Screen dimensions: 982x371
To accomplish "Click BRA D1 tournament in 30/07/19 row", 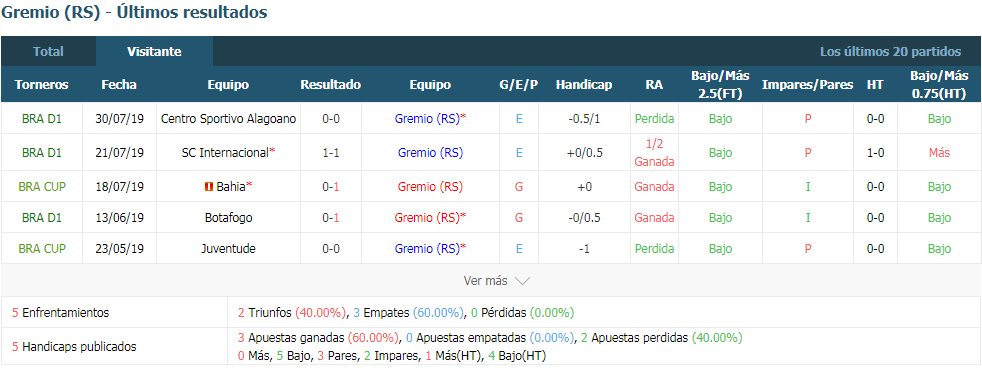I will (42, 118).
